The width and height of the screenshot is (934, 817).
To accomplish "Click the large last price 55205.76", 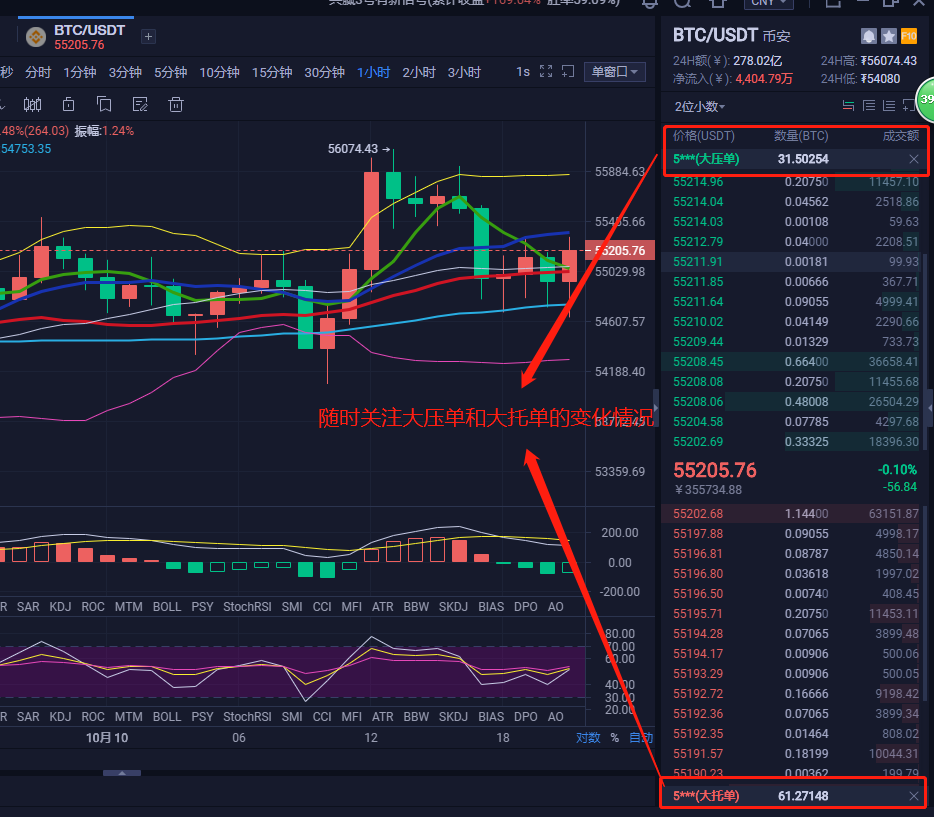I will click(715, 470).
